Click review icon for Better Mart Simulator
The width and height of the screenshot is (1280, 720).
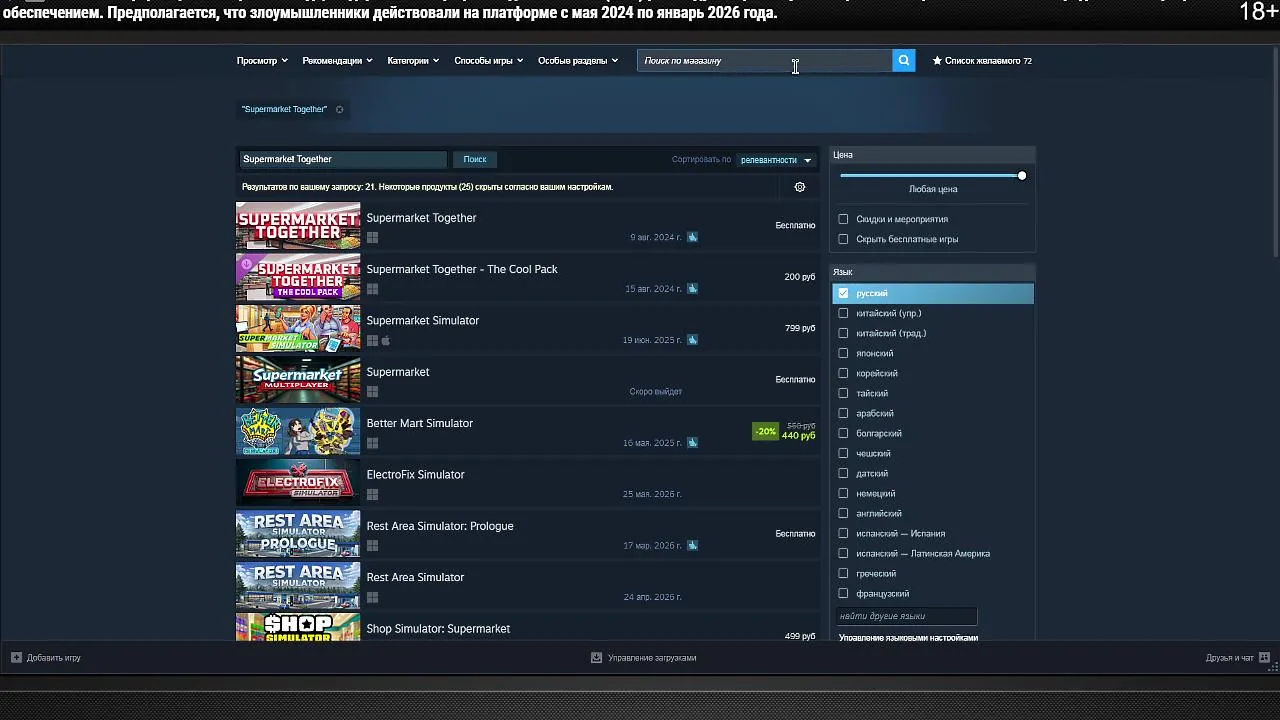[692, 443]
